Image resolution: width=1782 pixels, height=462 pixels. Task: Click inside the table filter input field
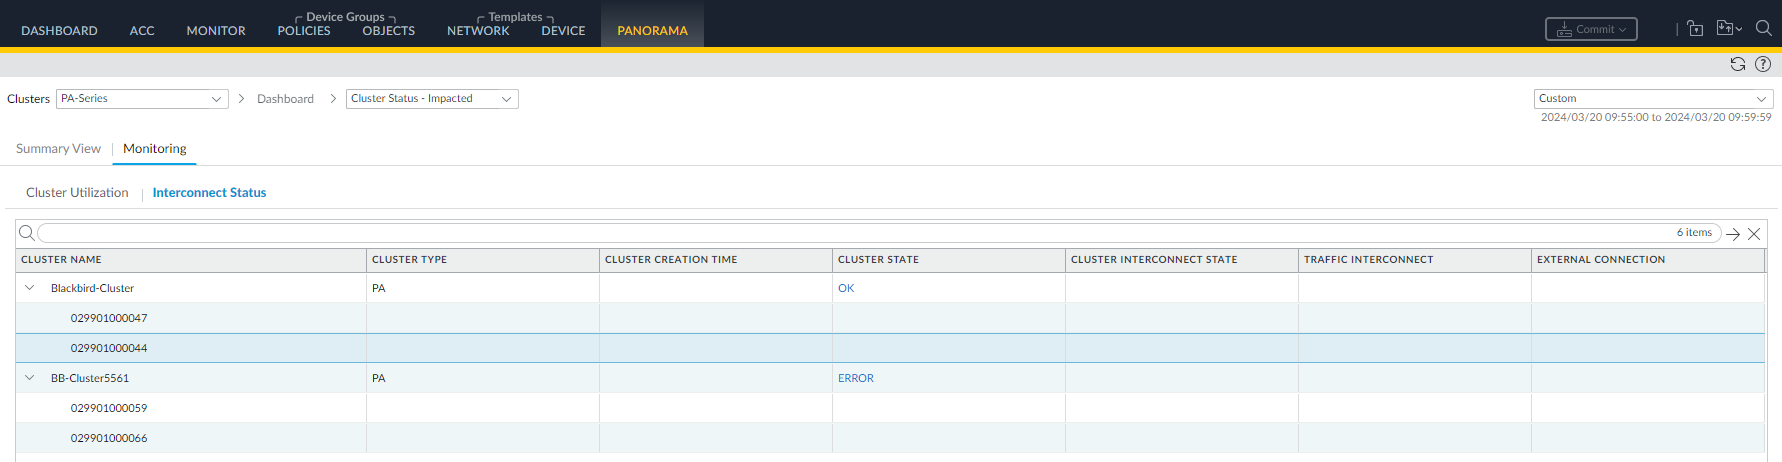[x=850, y=233]
